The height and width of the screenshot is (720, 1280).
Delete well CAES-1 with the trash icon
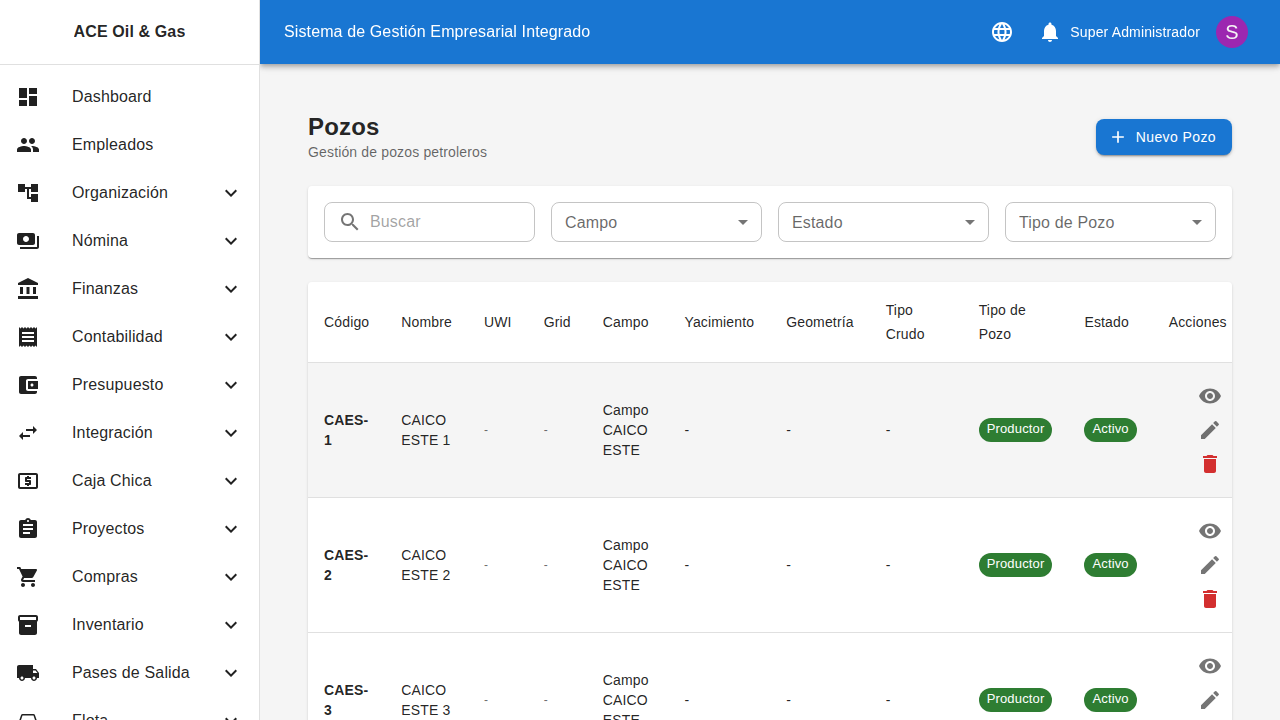[x=1210, y=464]
